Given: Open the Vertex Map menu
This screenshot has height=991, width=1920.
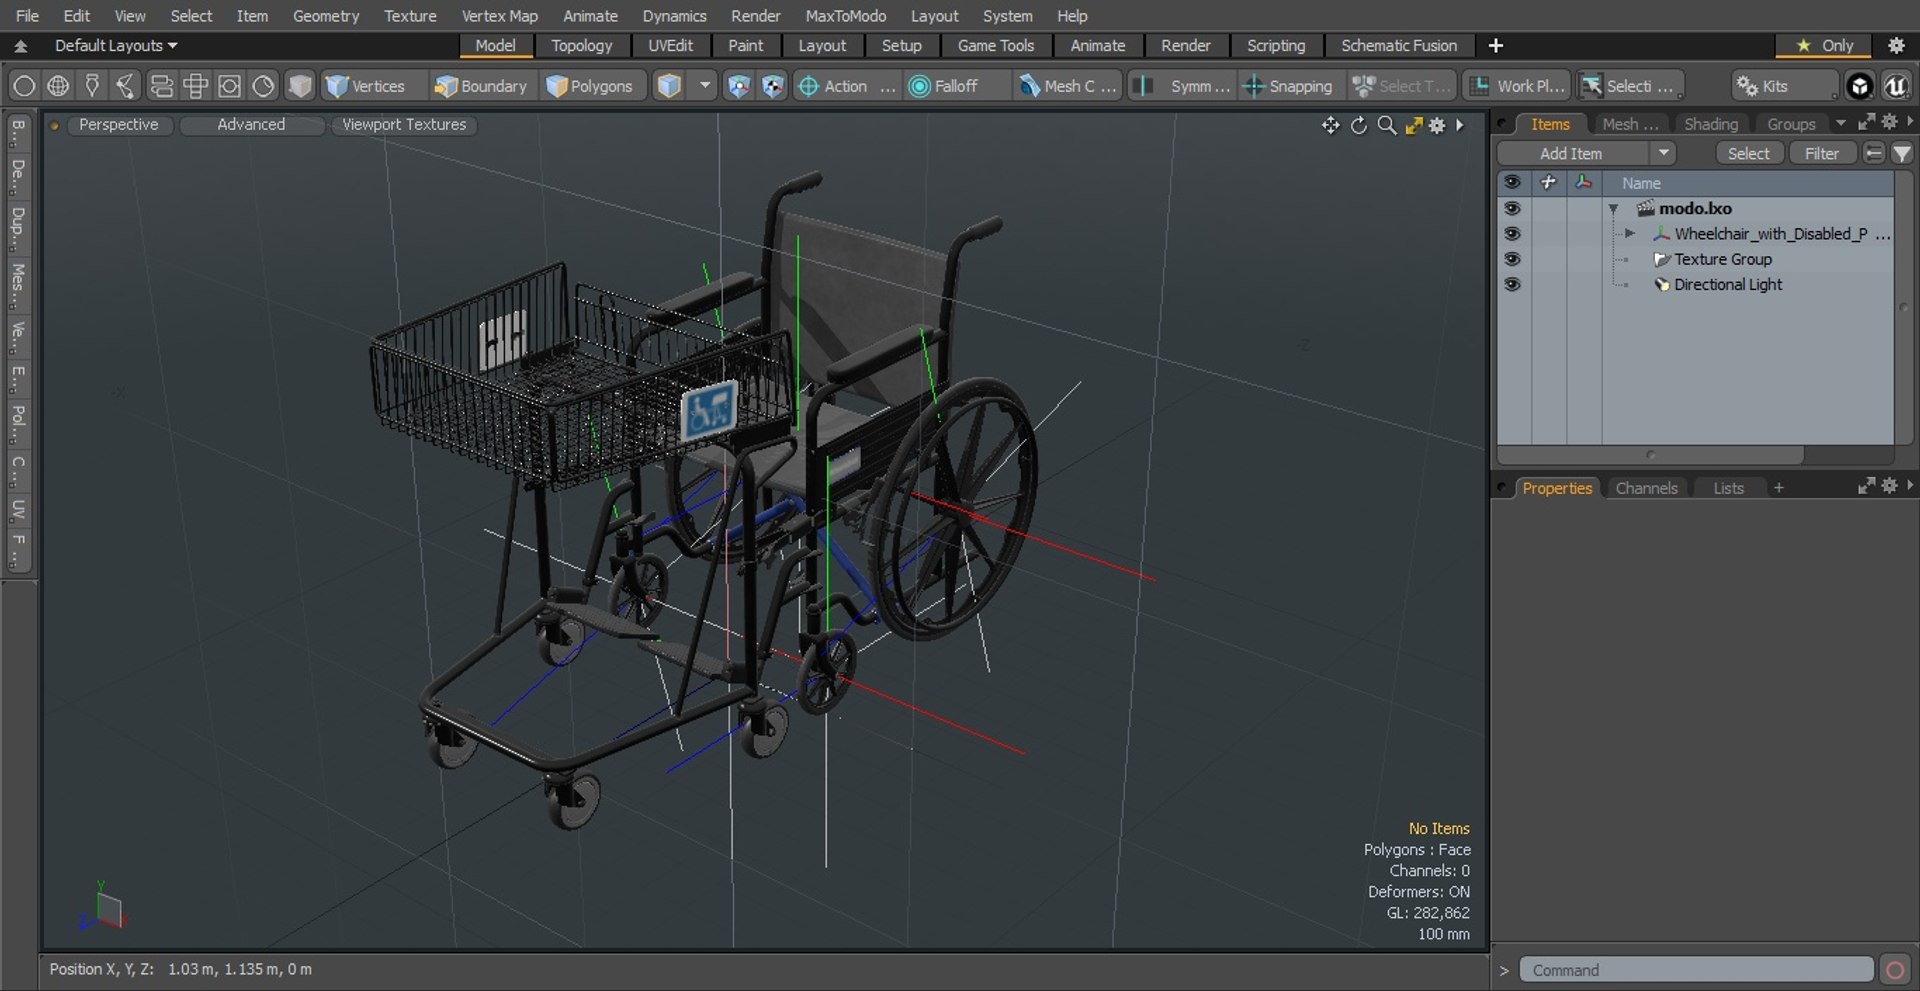Looking at the screenshot, I should 499,16.
